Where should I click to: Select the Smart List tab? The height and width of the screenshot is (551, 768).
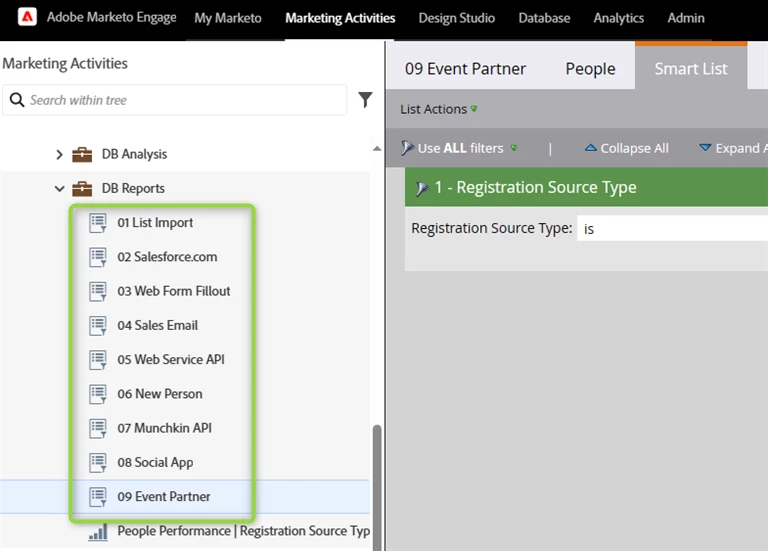pos(691,66)
